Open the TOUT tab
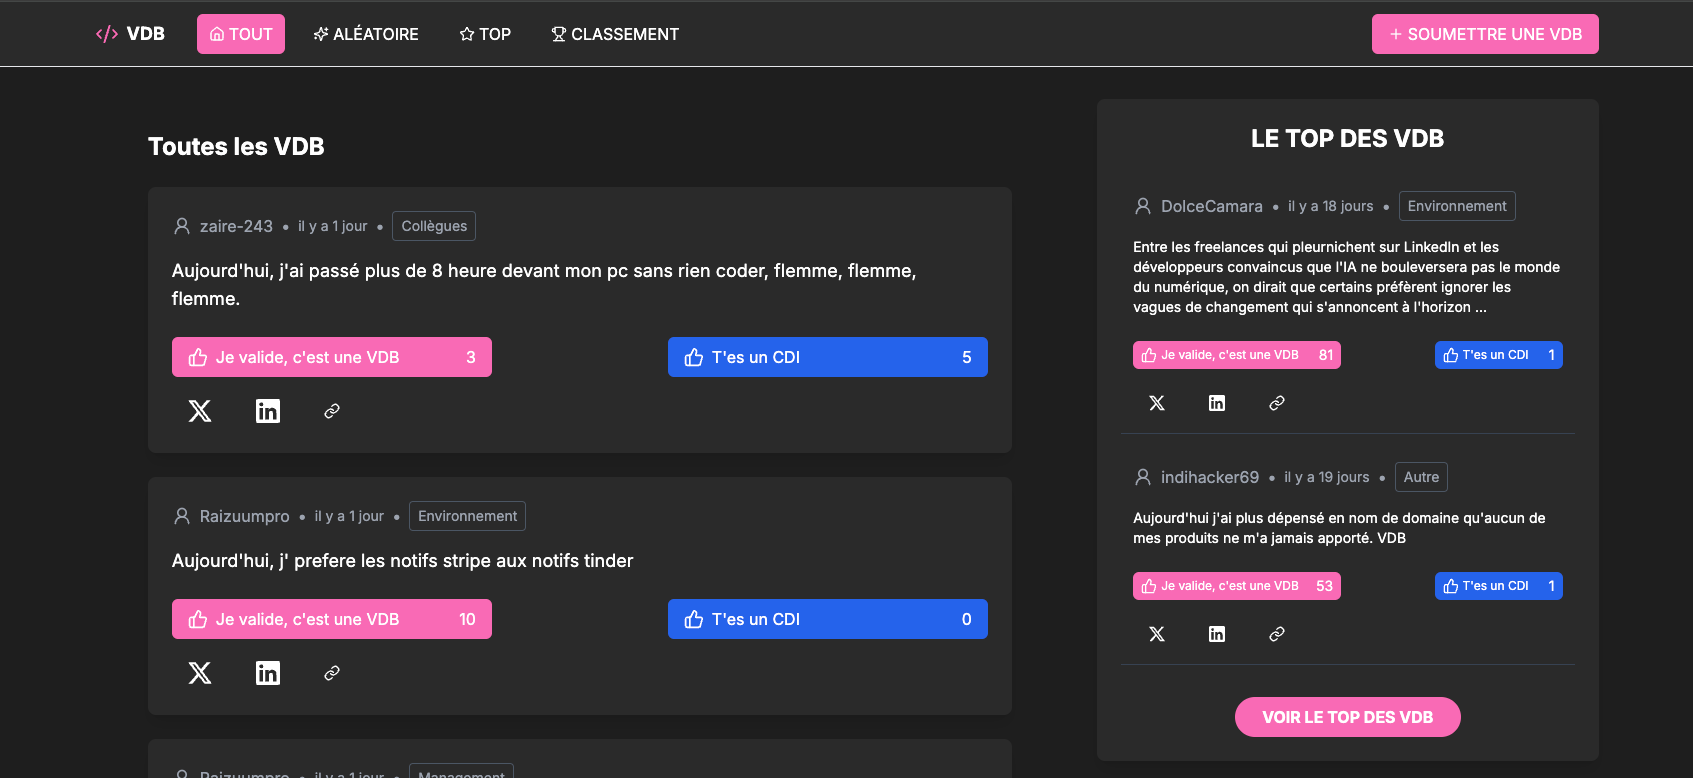The image size is (1693, 778). (241, 34)
